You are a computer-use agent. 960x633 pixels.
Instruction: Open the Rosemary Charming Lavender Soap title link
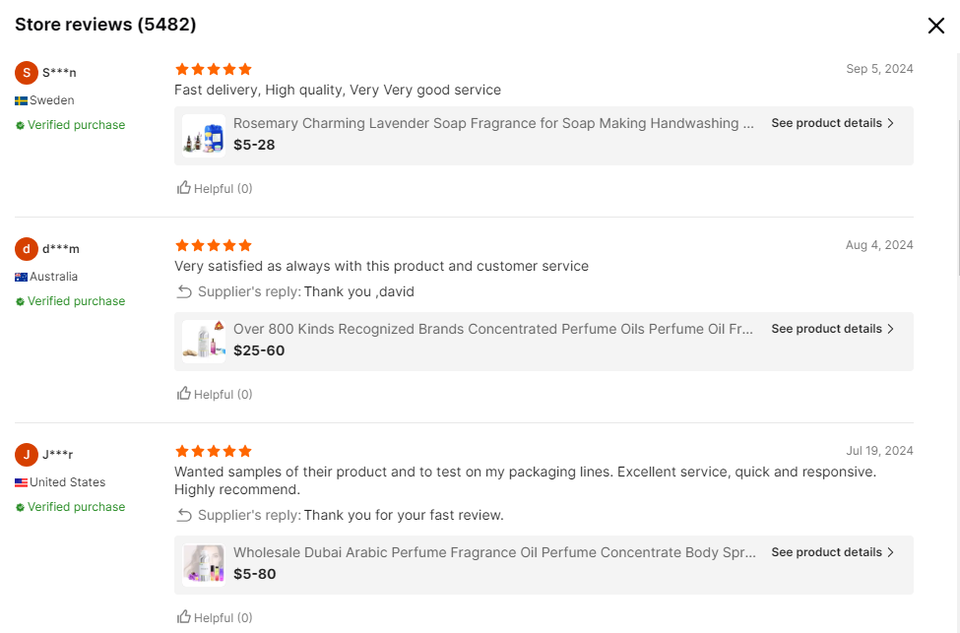coord(493,123)
